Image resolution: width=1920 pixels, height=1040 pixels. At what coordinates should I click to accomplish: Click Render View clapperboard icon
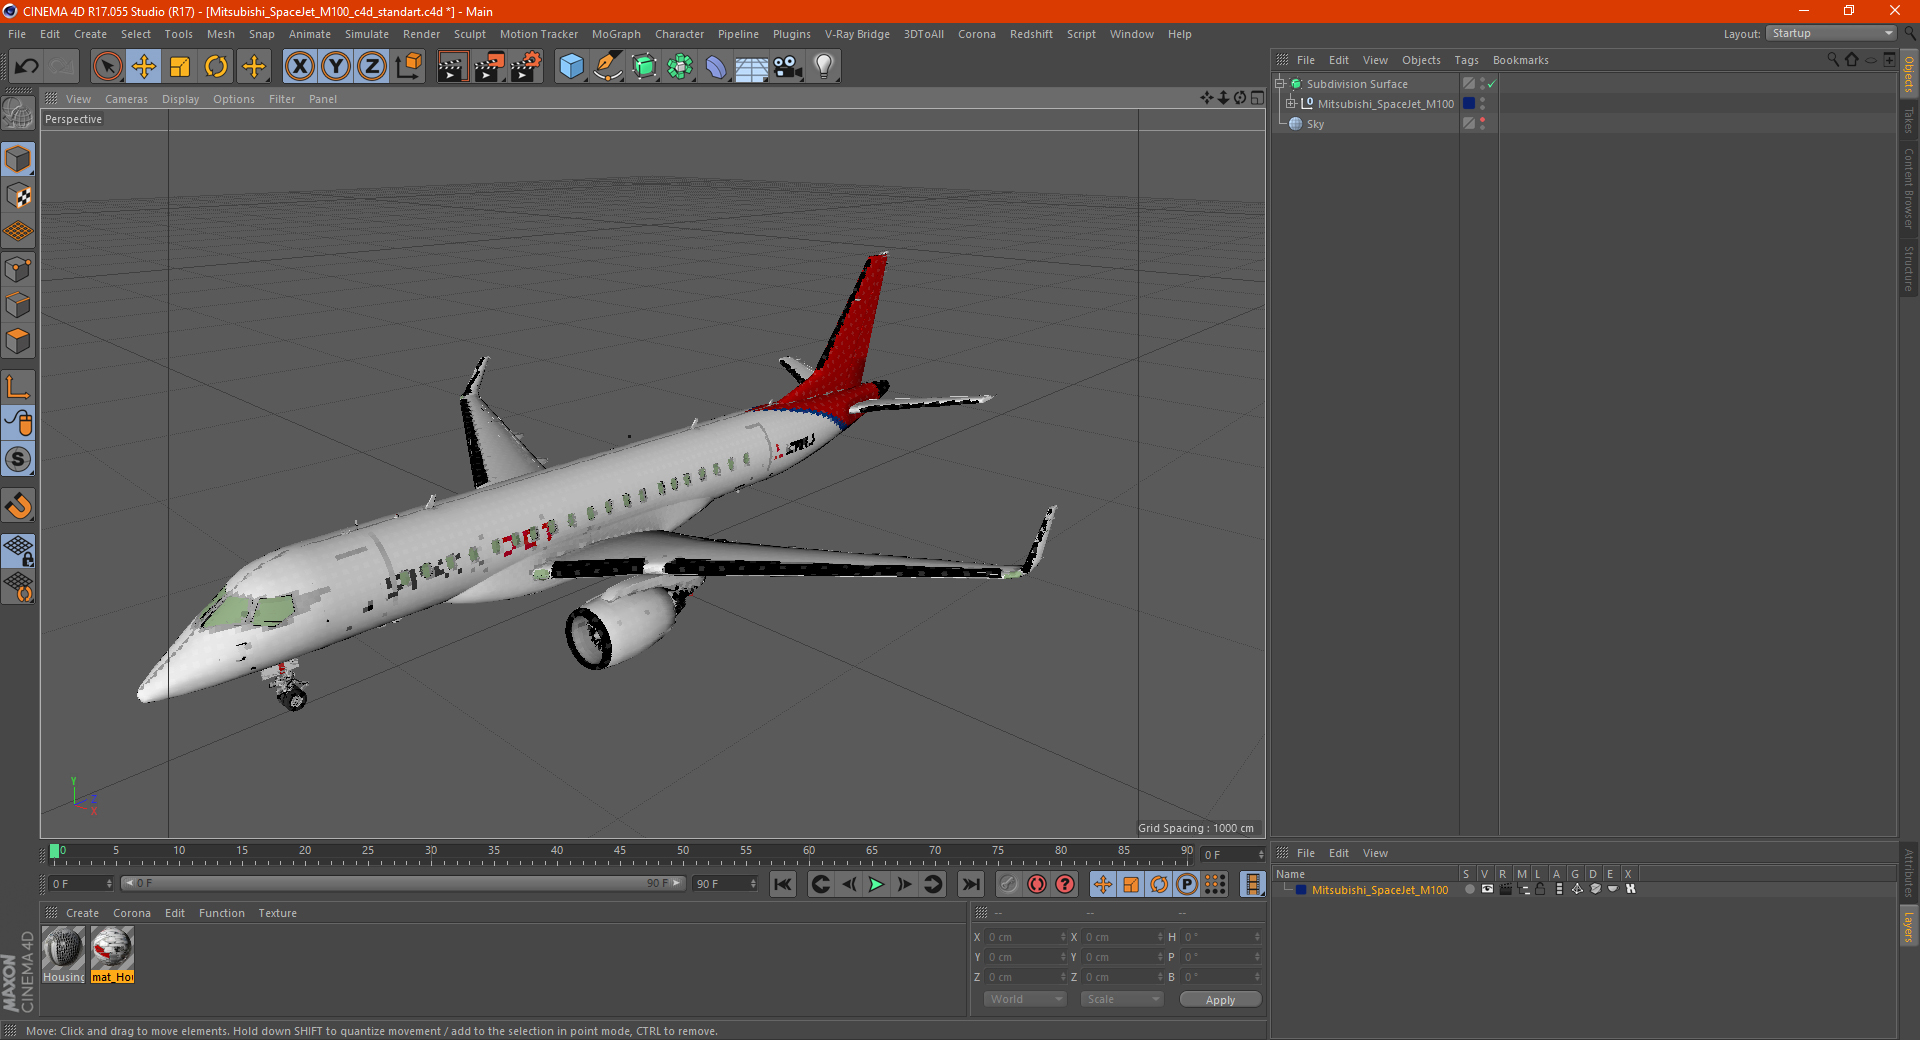click(452, 67)
